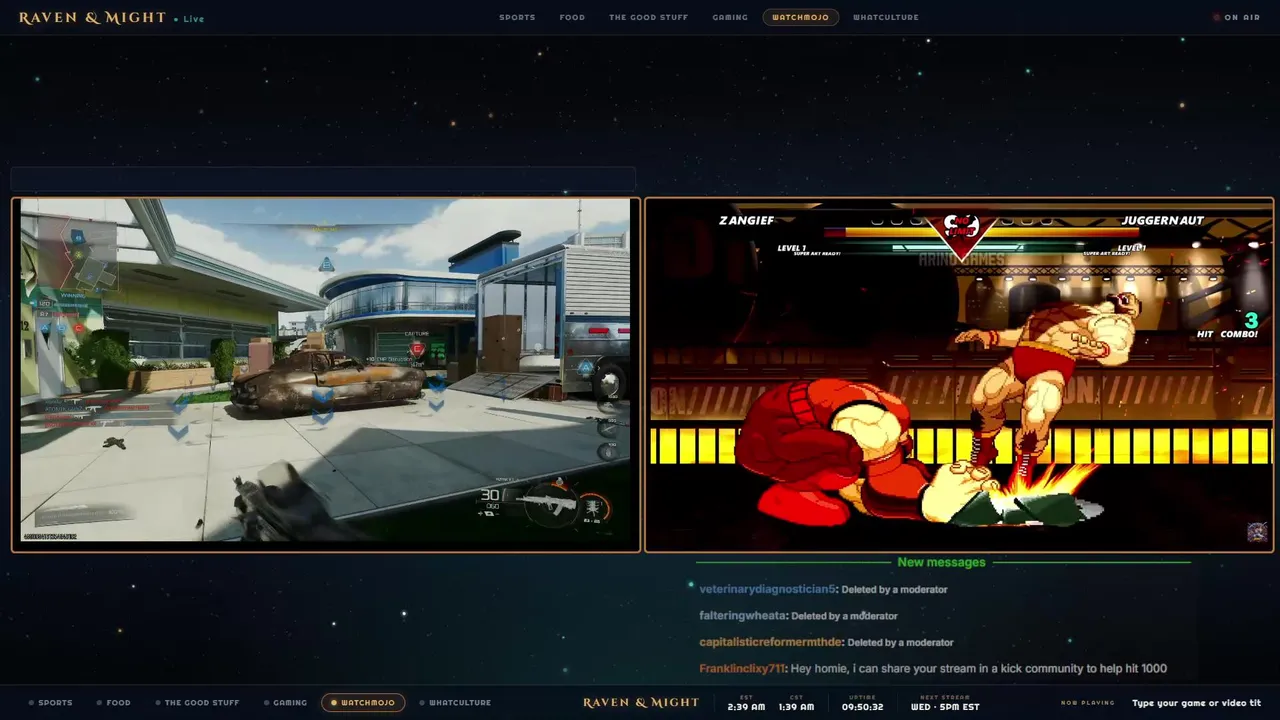This screenshot has width=1280, height=720.
Task: Switch to the Gaming tab in the bottom bar
Action: click(285, 703)
